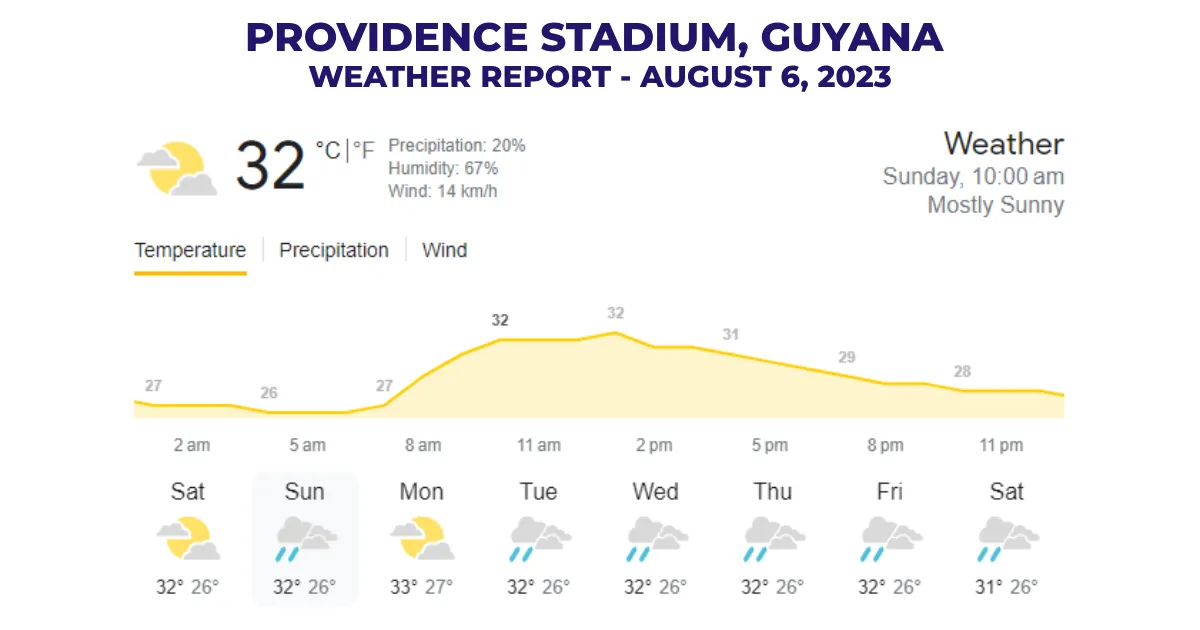Switch to the Precipitation tab
This screenshot has width=1200, height=630.
click(x=335, y=250)
